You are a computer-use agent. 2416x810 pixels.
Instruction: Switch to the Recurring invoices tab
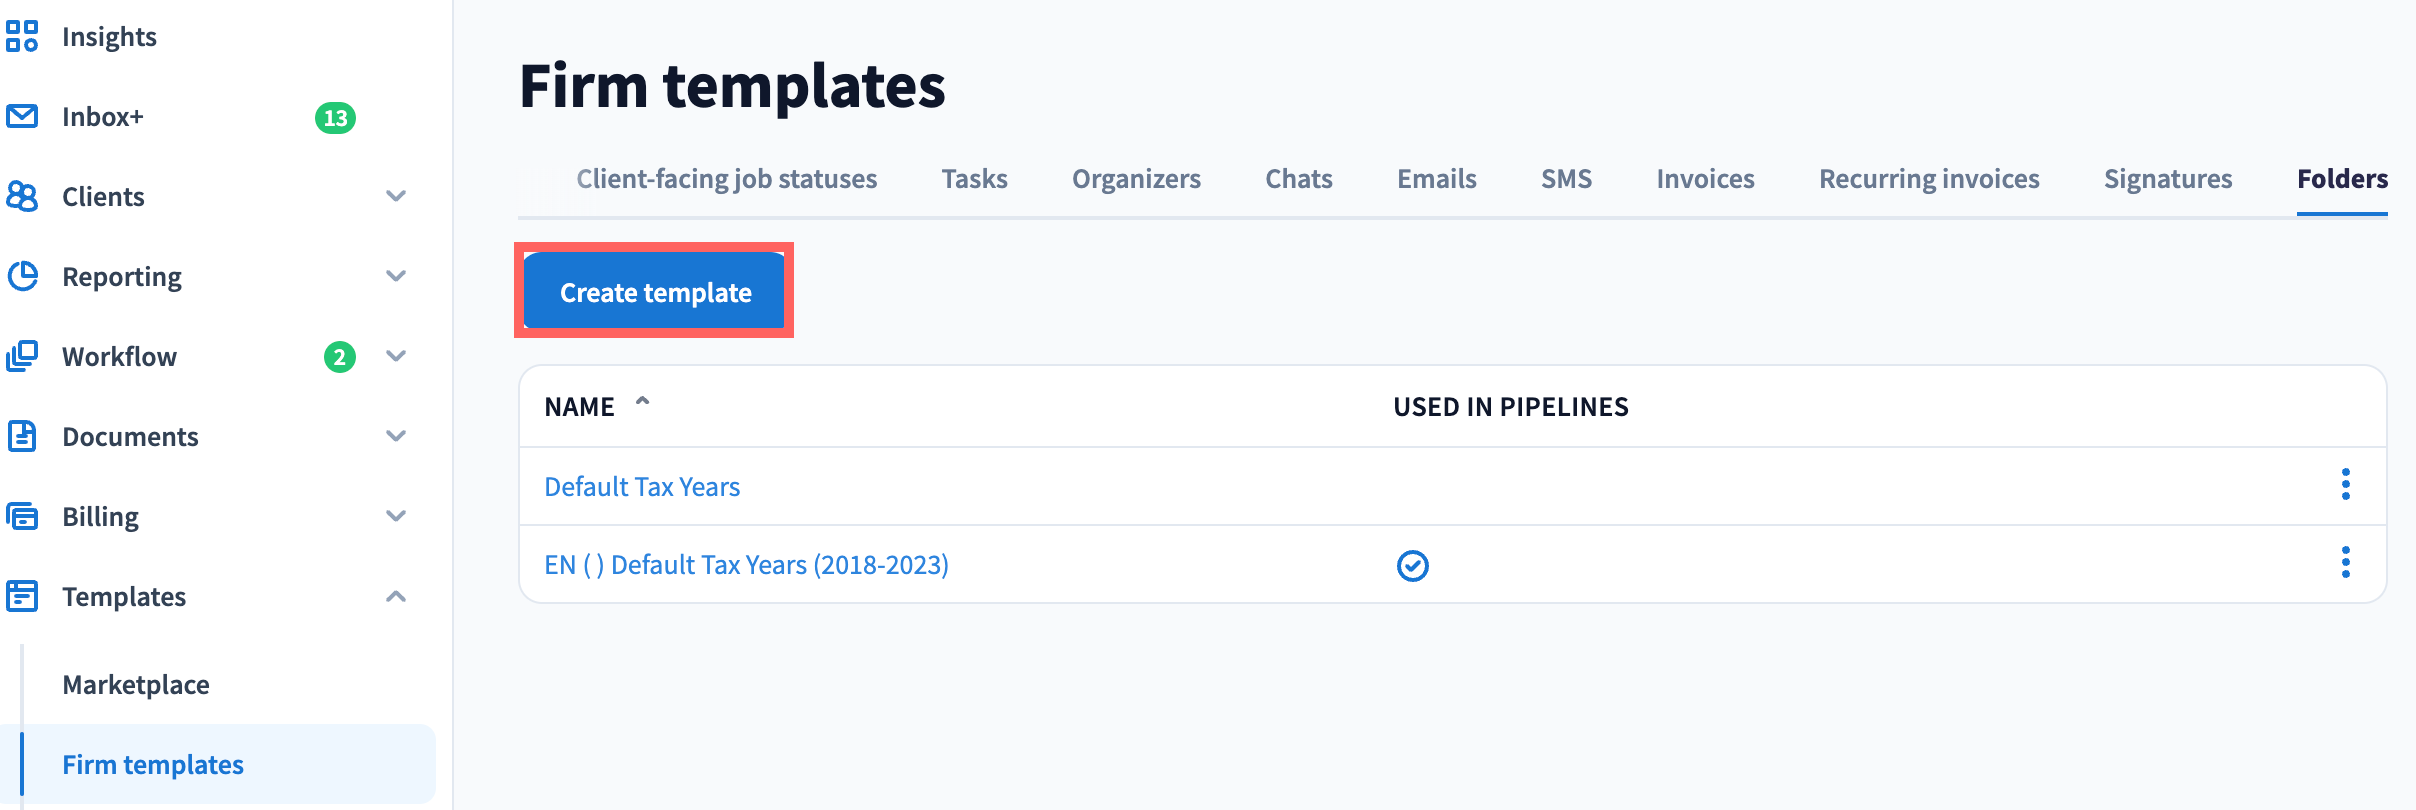(1928, 179)
